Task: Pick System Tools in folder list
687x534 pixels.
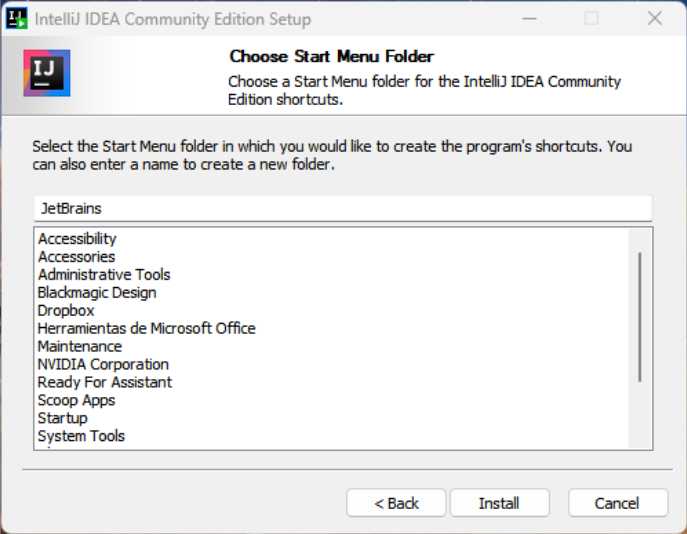Action: pos(81,437)
